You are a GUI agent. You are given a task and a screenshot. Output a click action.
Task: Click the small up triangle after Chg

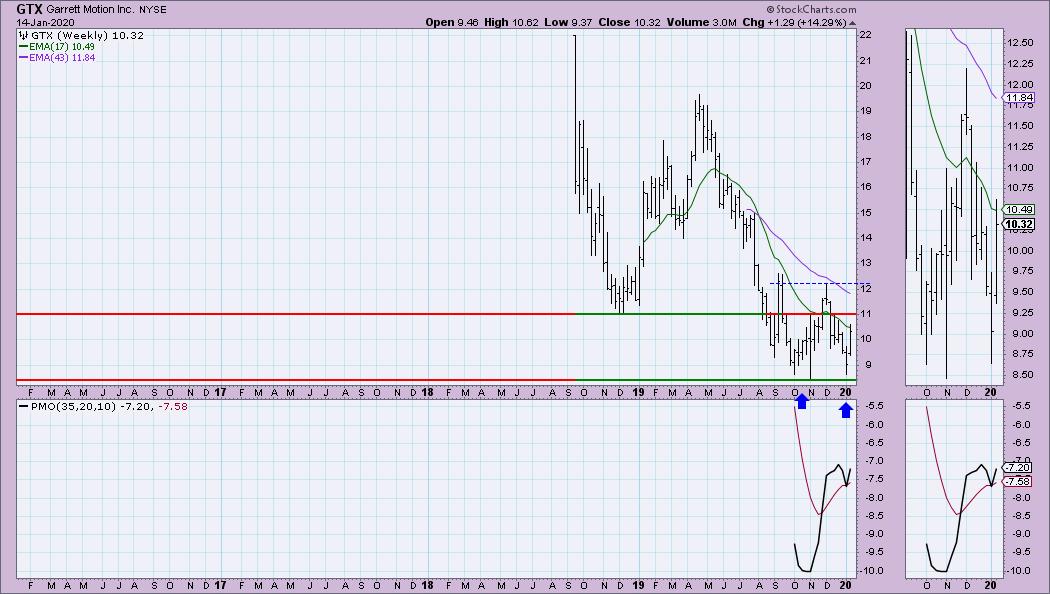point(852,23)
